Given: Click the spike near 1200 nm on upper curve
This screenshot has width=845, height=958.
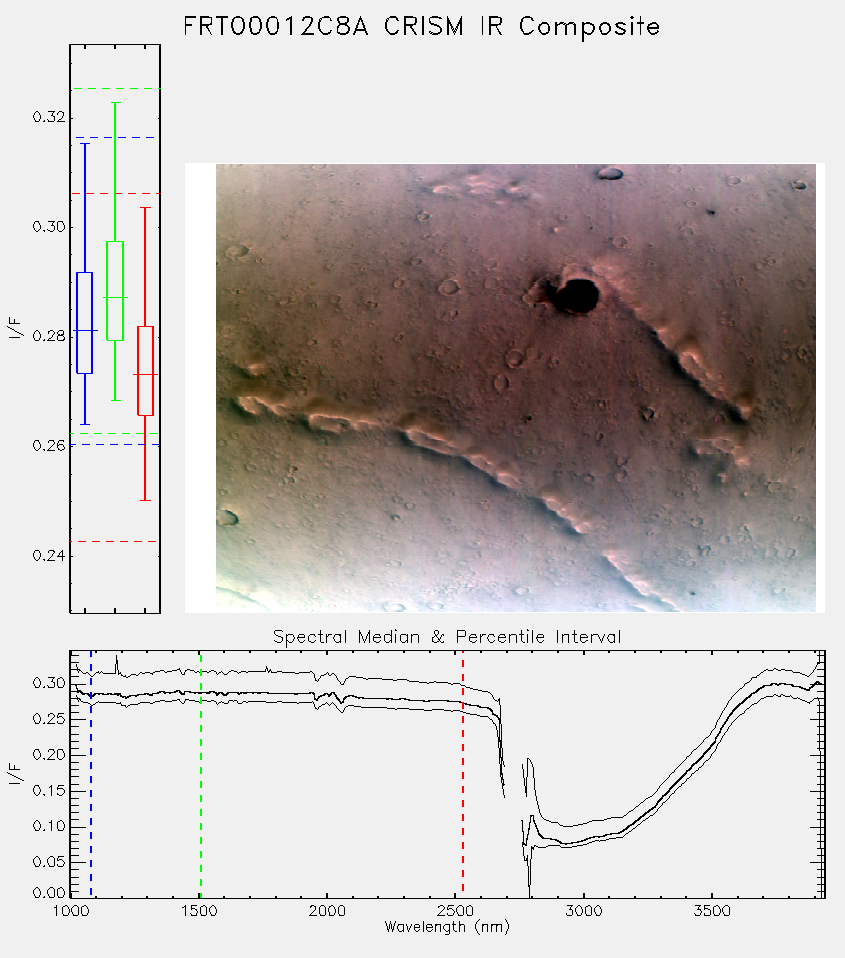Looking at the screenshot, I should coord(117,664).
